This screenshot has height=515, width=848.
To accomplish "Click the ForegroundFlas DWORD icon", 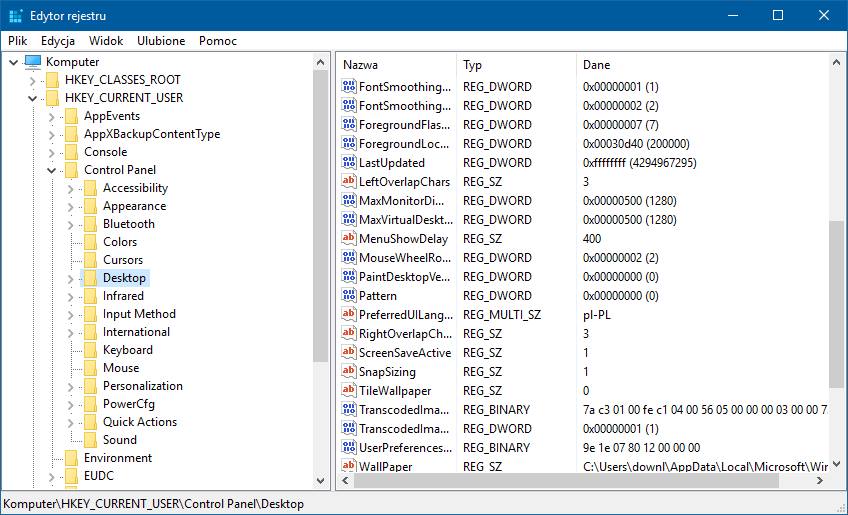I will [349, 124].
